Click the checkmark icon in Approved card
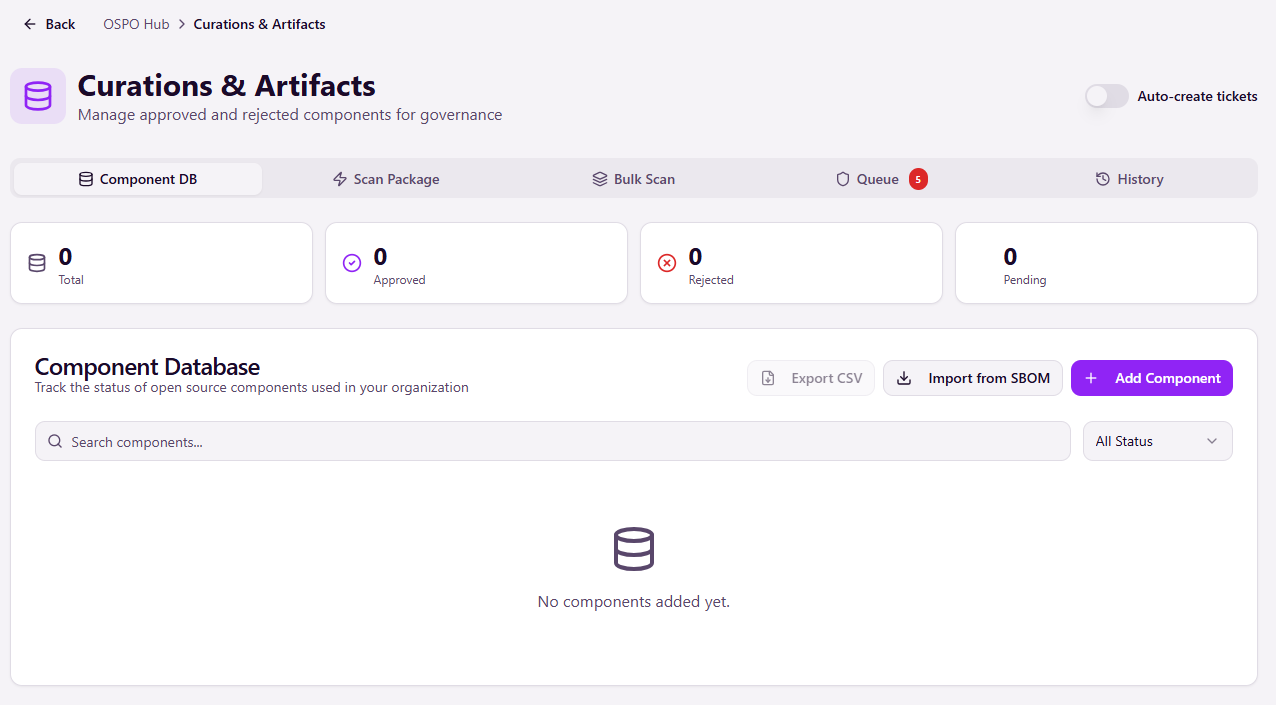The height and width of the screenshot is (705, 1276). click(x=352, y=263)
